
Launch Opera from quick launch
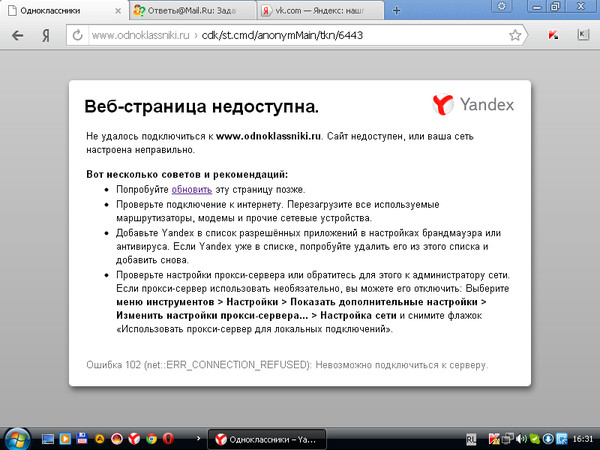(168, 439)
